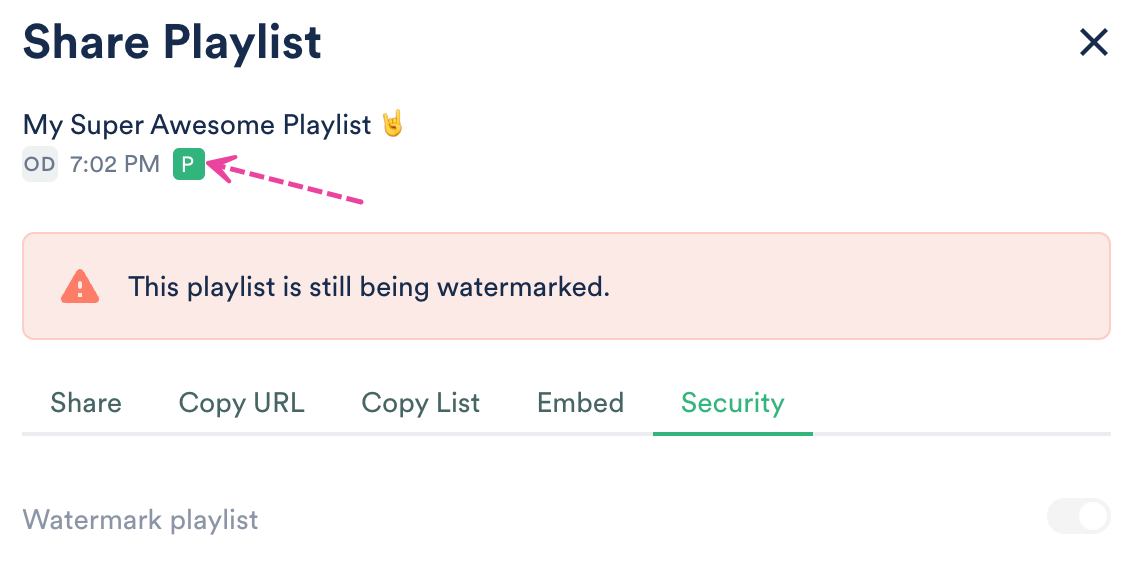This screenshot has height=569, width=1137.
Task: Click the word Awesome in playlist title
Action: coord(213,125)
